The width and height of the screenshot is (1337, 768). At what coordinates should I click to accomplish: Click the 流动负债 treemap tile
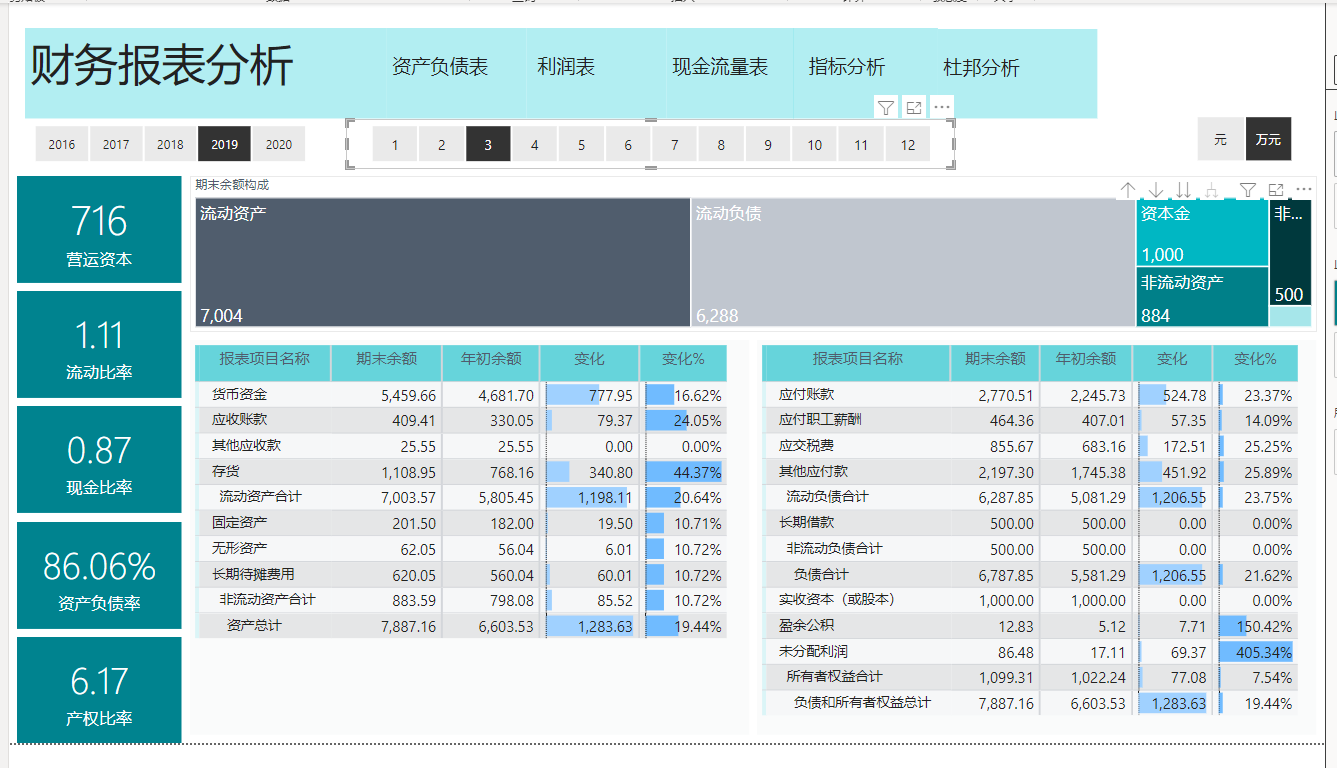pyautogui.click(x=913, y=263)
